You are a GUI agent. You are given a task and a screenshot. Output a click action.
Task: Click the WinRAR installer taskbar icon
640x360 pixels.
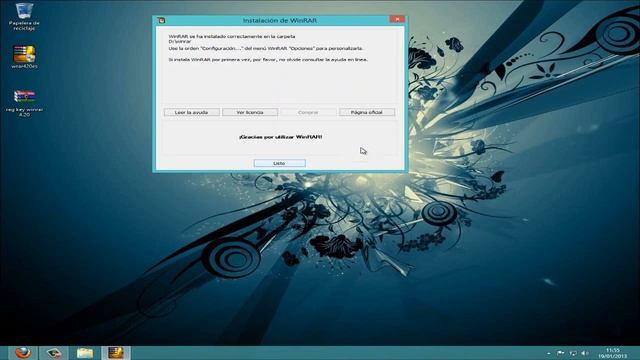point(116,353)
